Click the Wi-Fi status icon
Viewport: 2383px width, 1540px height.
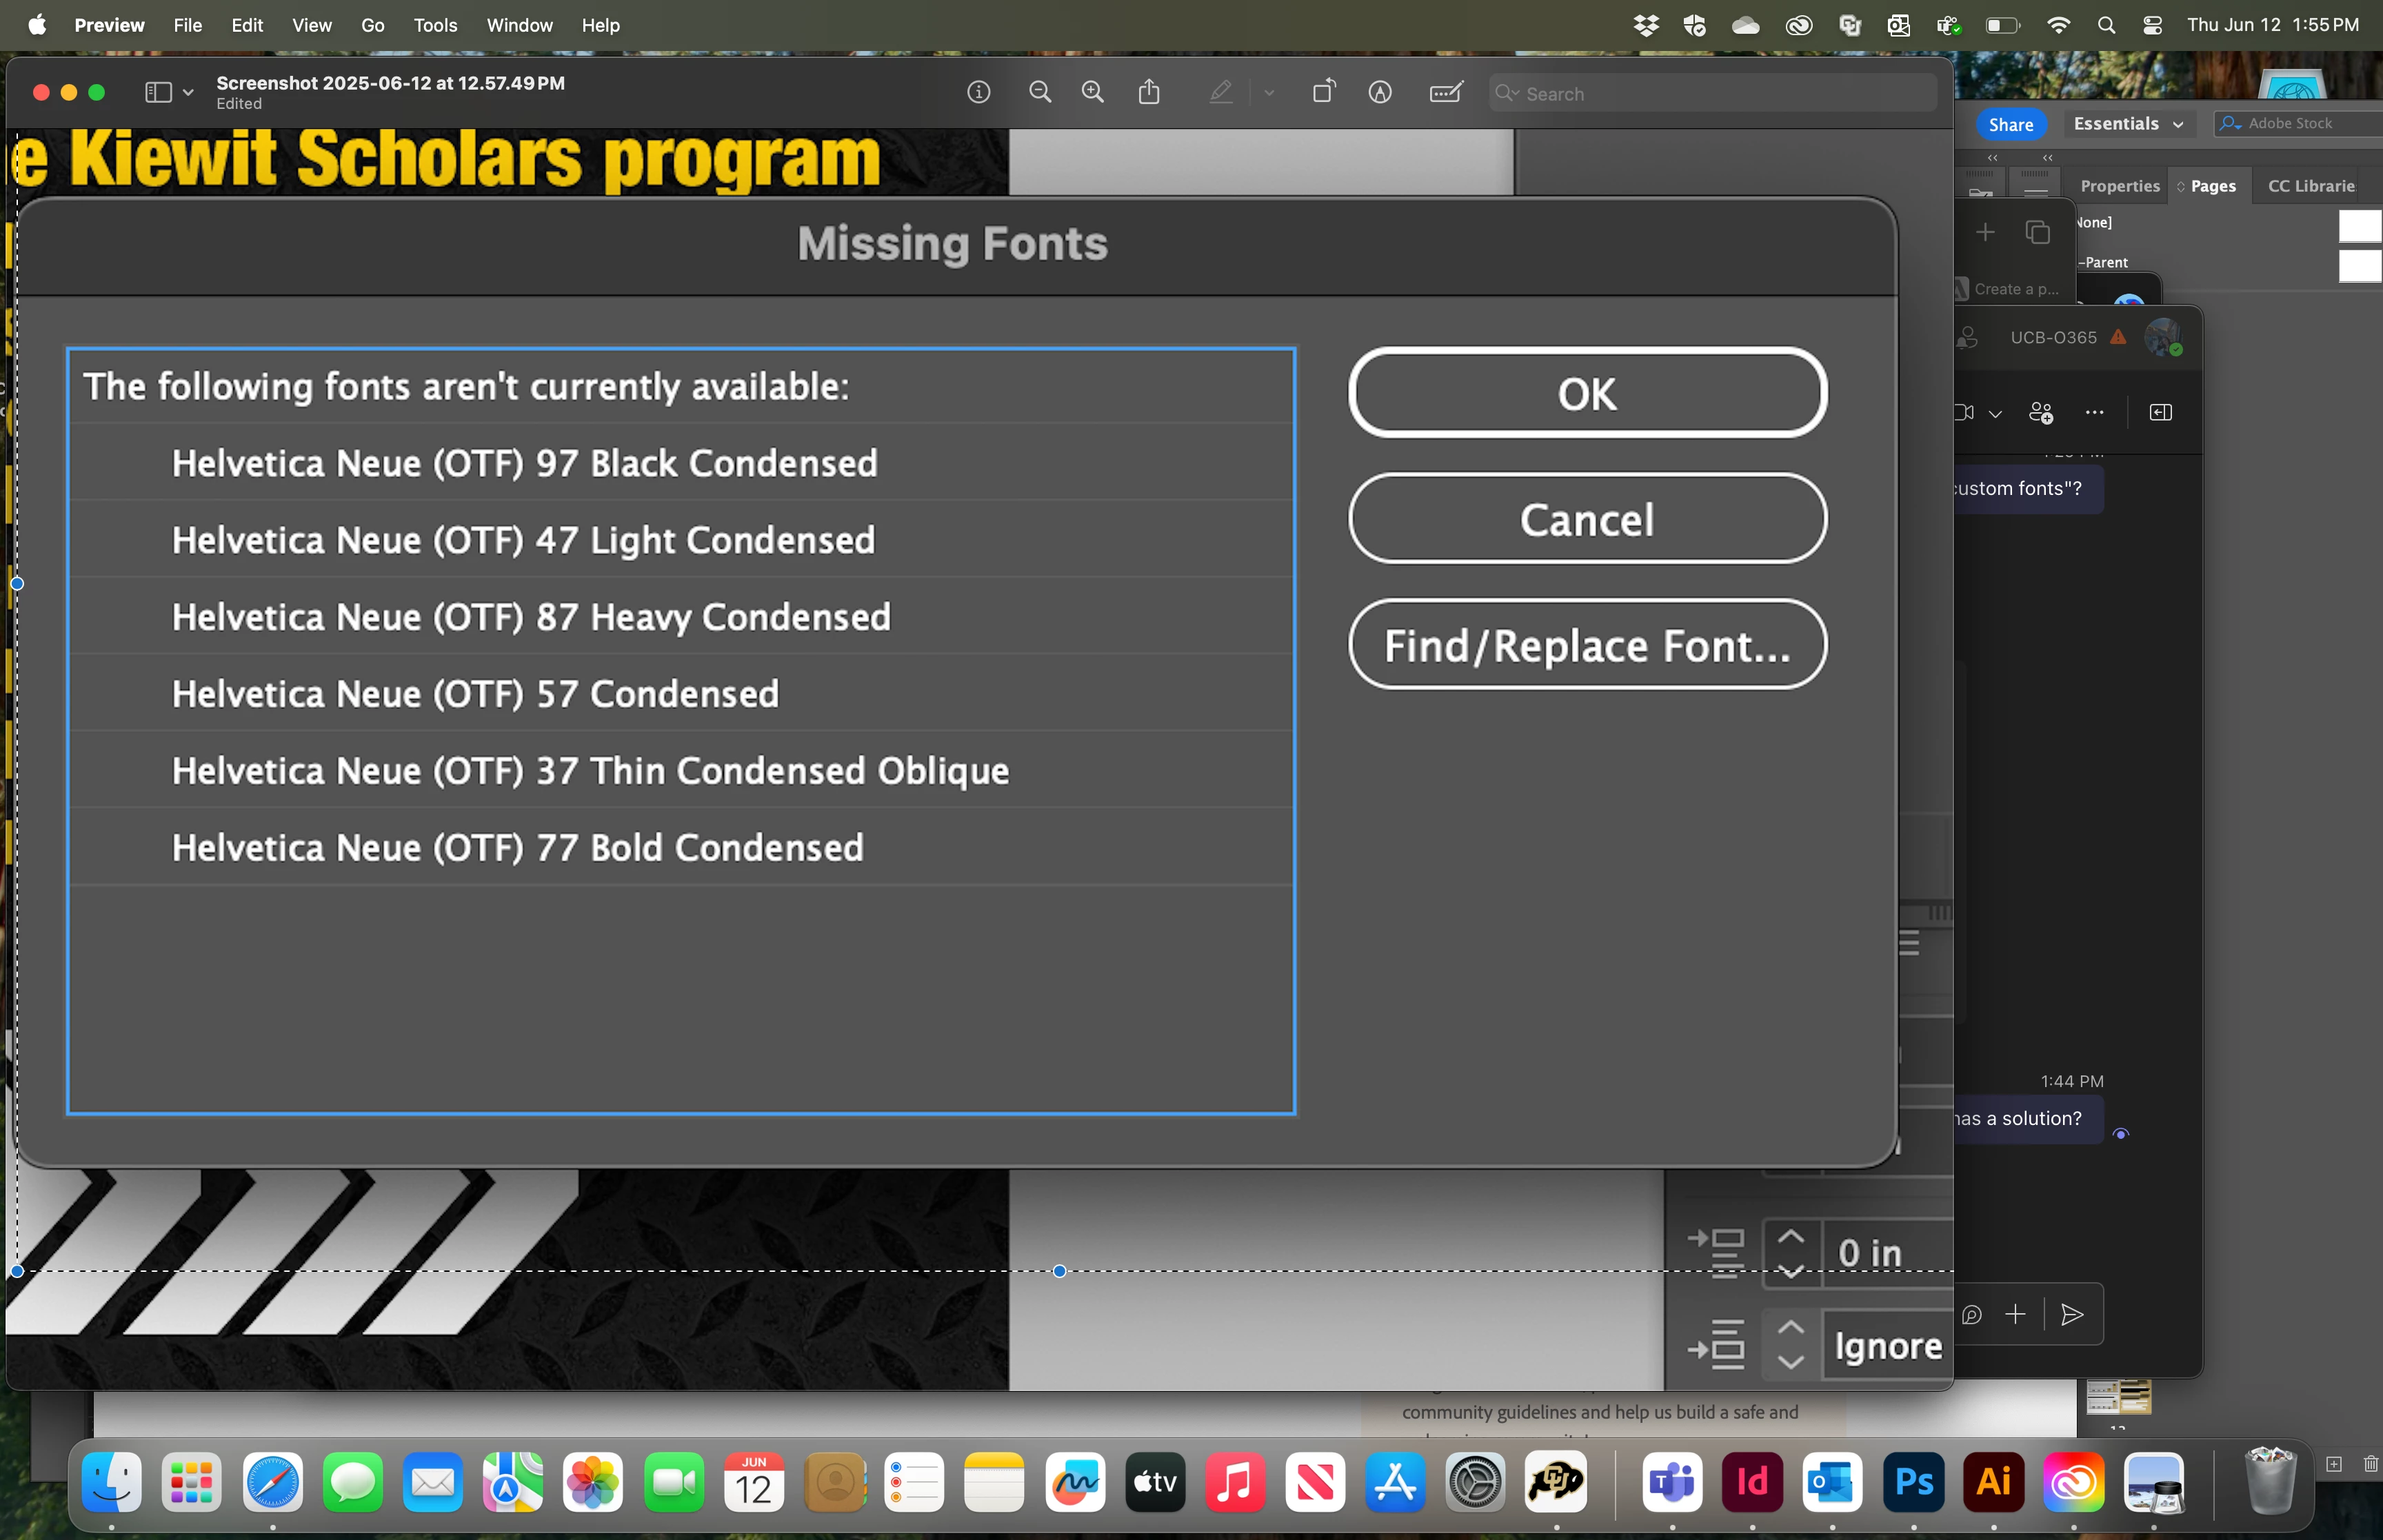[2058, 25]
